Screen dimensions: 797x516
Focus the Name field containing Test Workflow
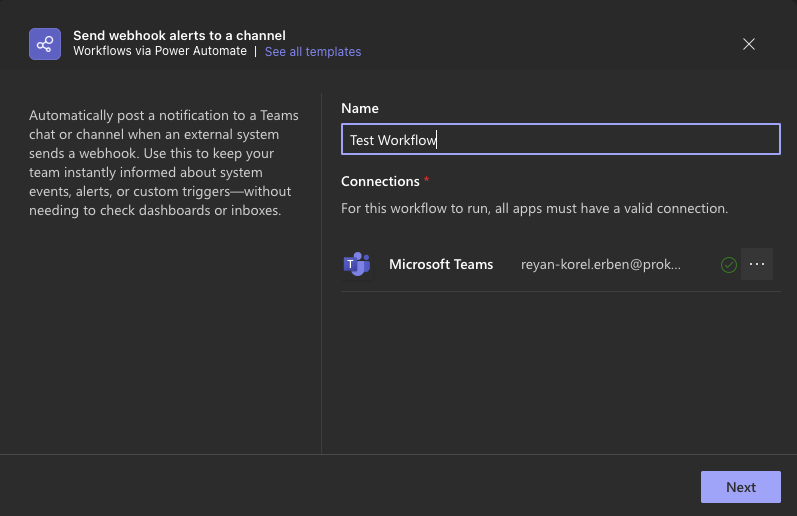coord(560,140)
